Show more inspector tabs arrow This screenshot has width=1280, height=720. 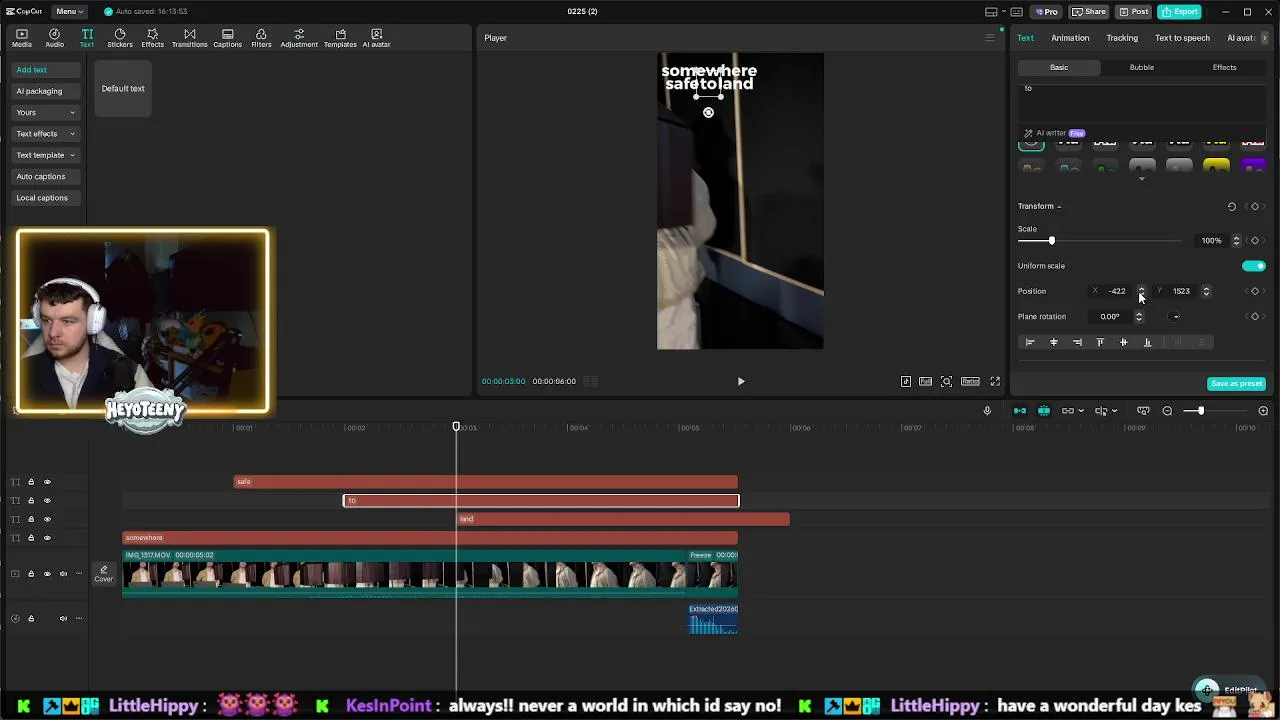pyautogui.click(x=1265, y=38)
